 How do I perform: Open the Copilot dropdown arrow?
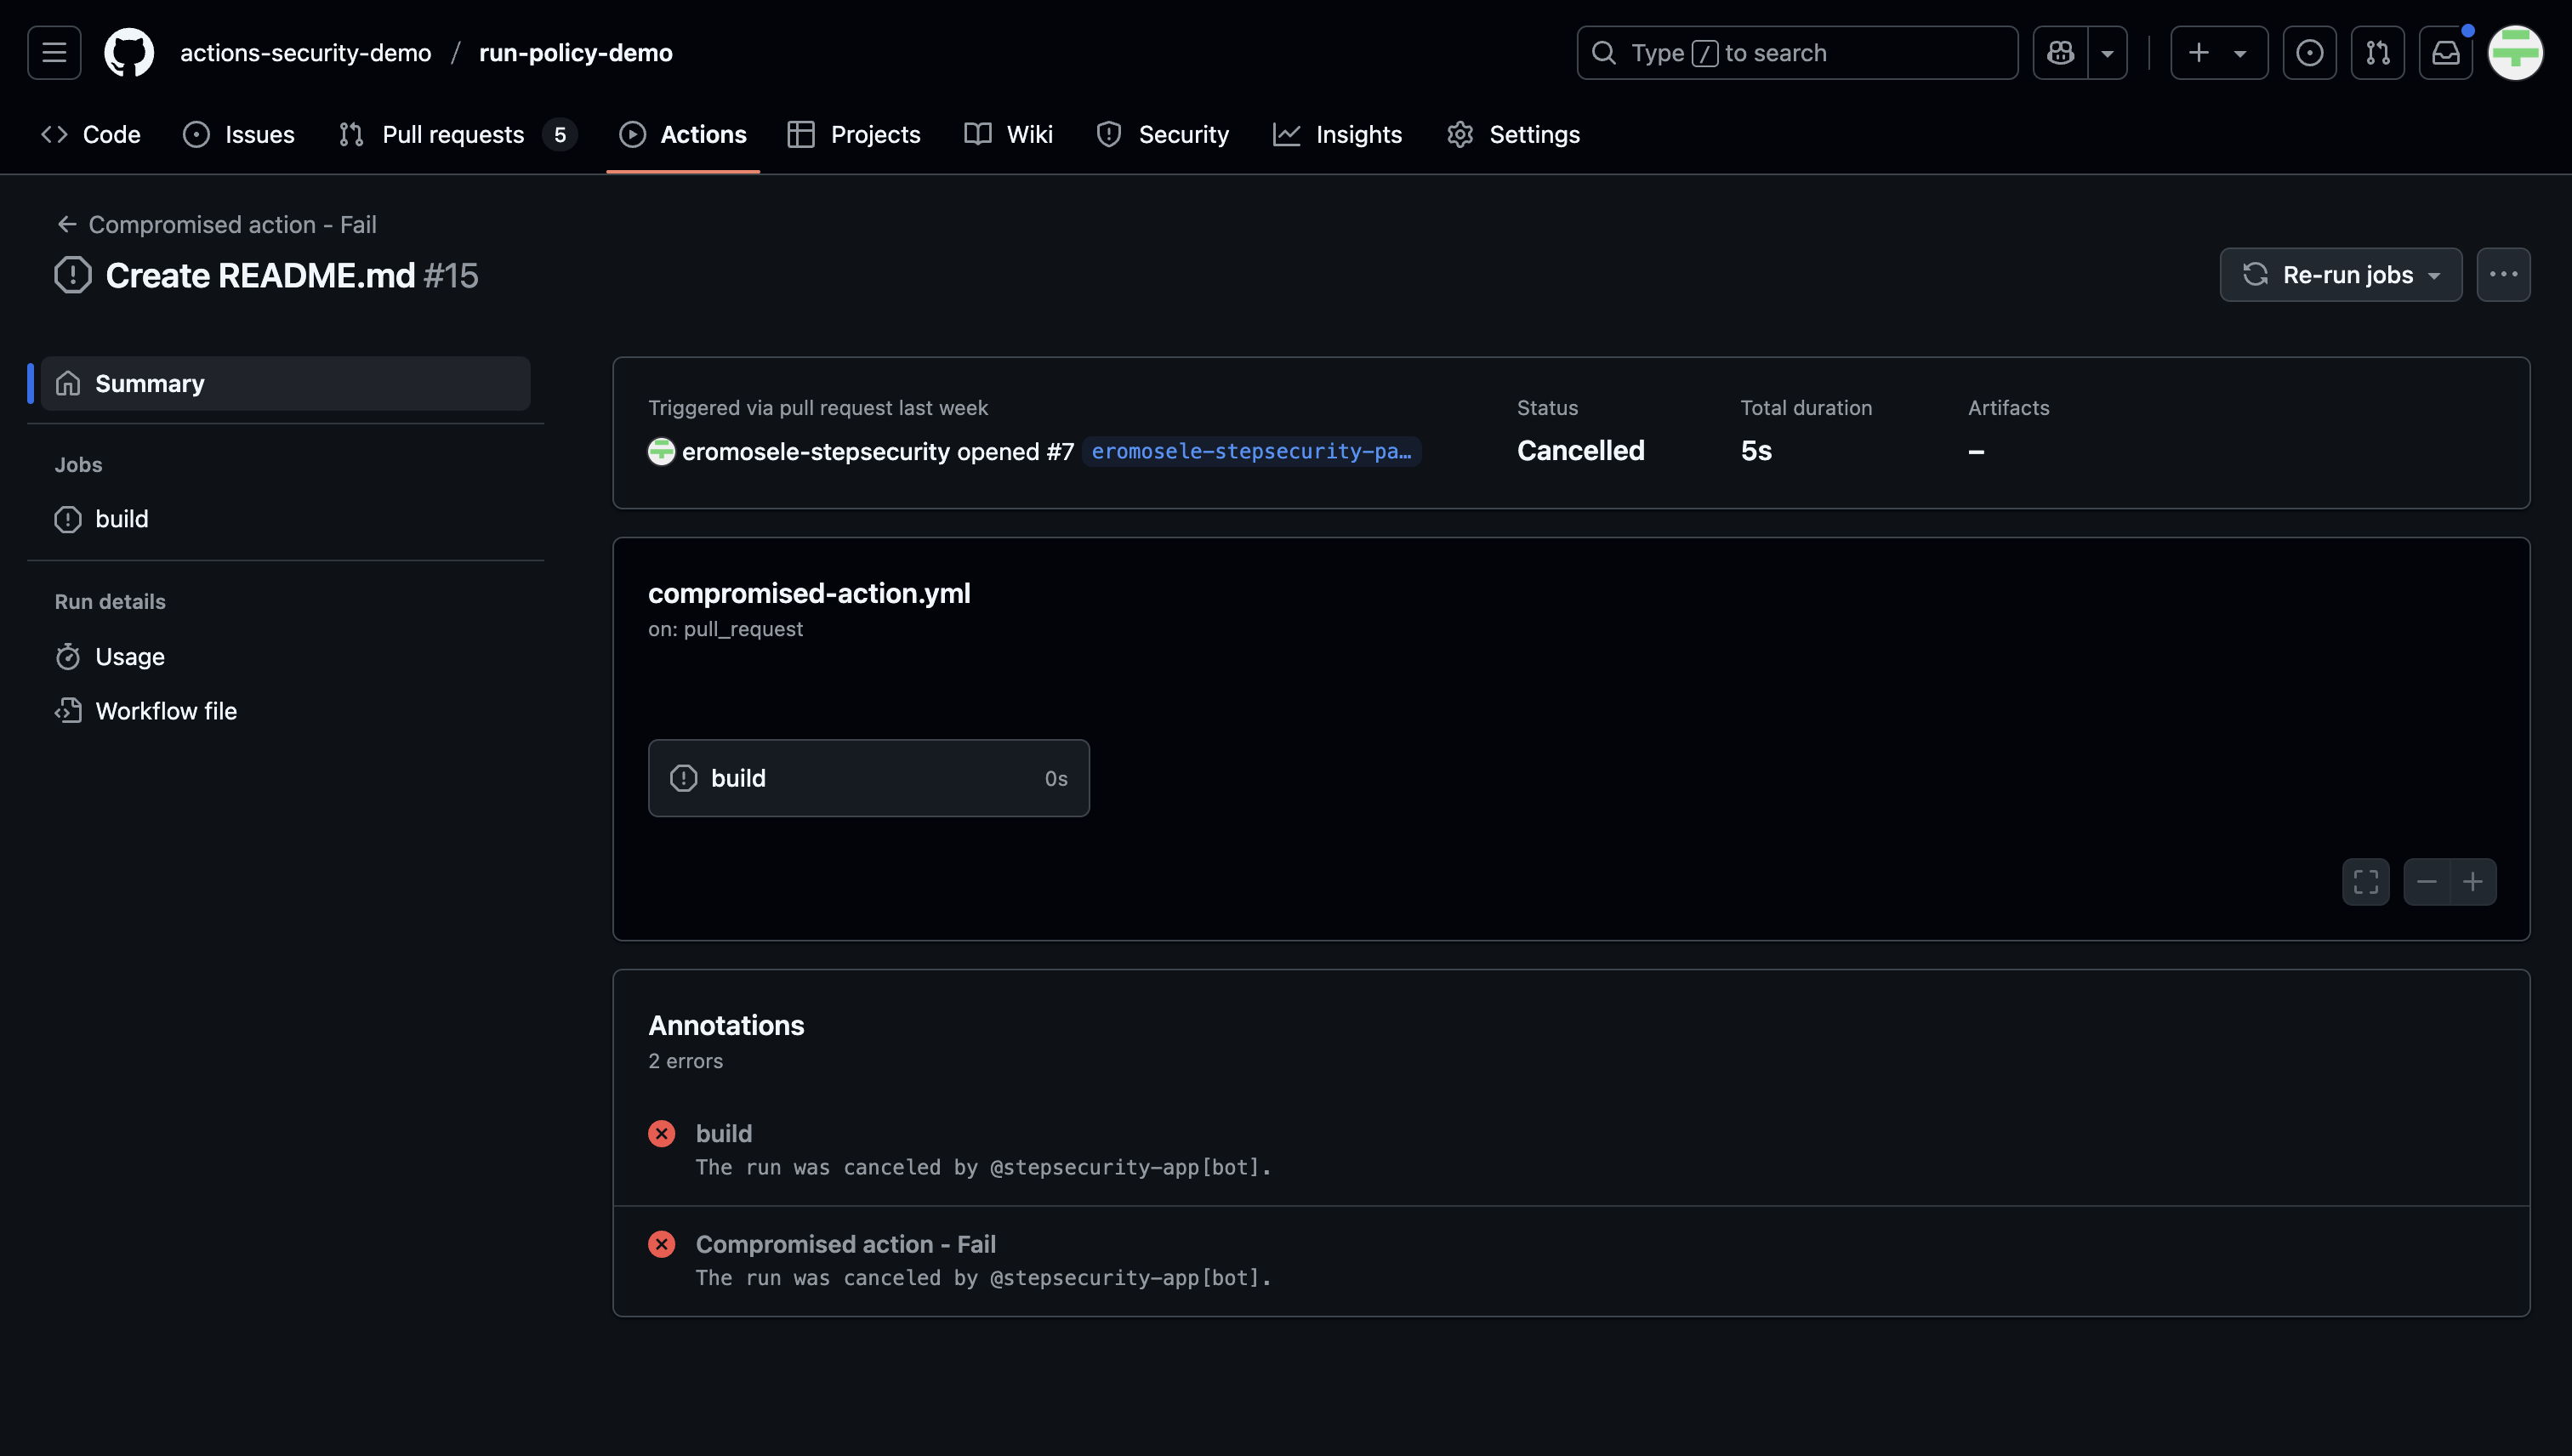pyautogui.click(x=2107, y=52)
